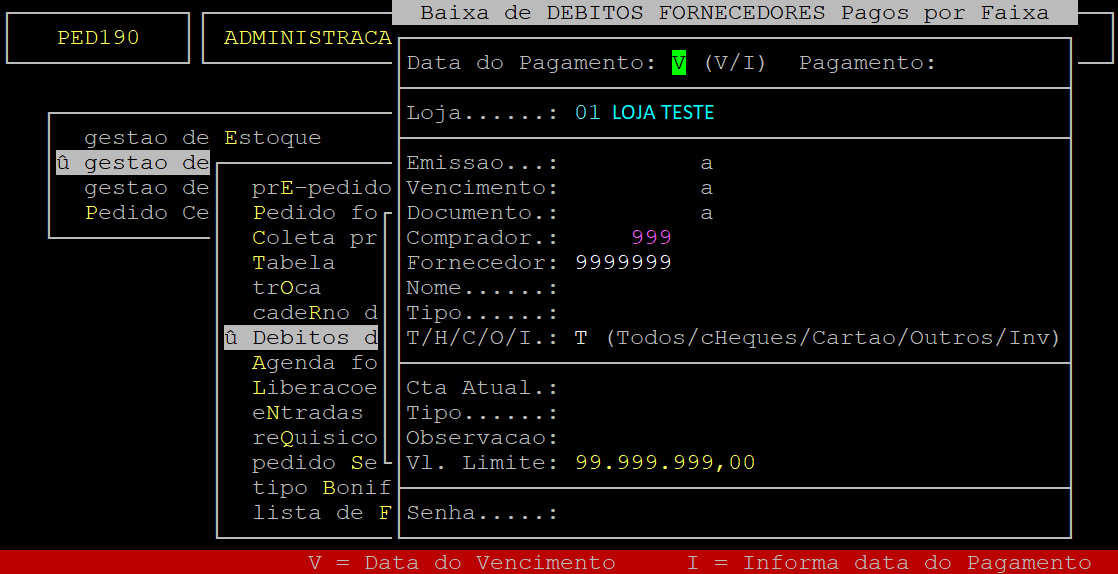Click the Comprador field with 999

[x=651, y=238]
